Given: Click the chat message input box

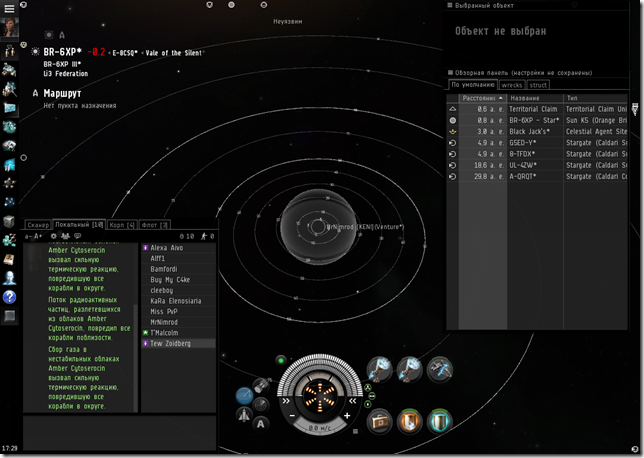Looking at the screenshot, I should click(x=120, y=433).
